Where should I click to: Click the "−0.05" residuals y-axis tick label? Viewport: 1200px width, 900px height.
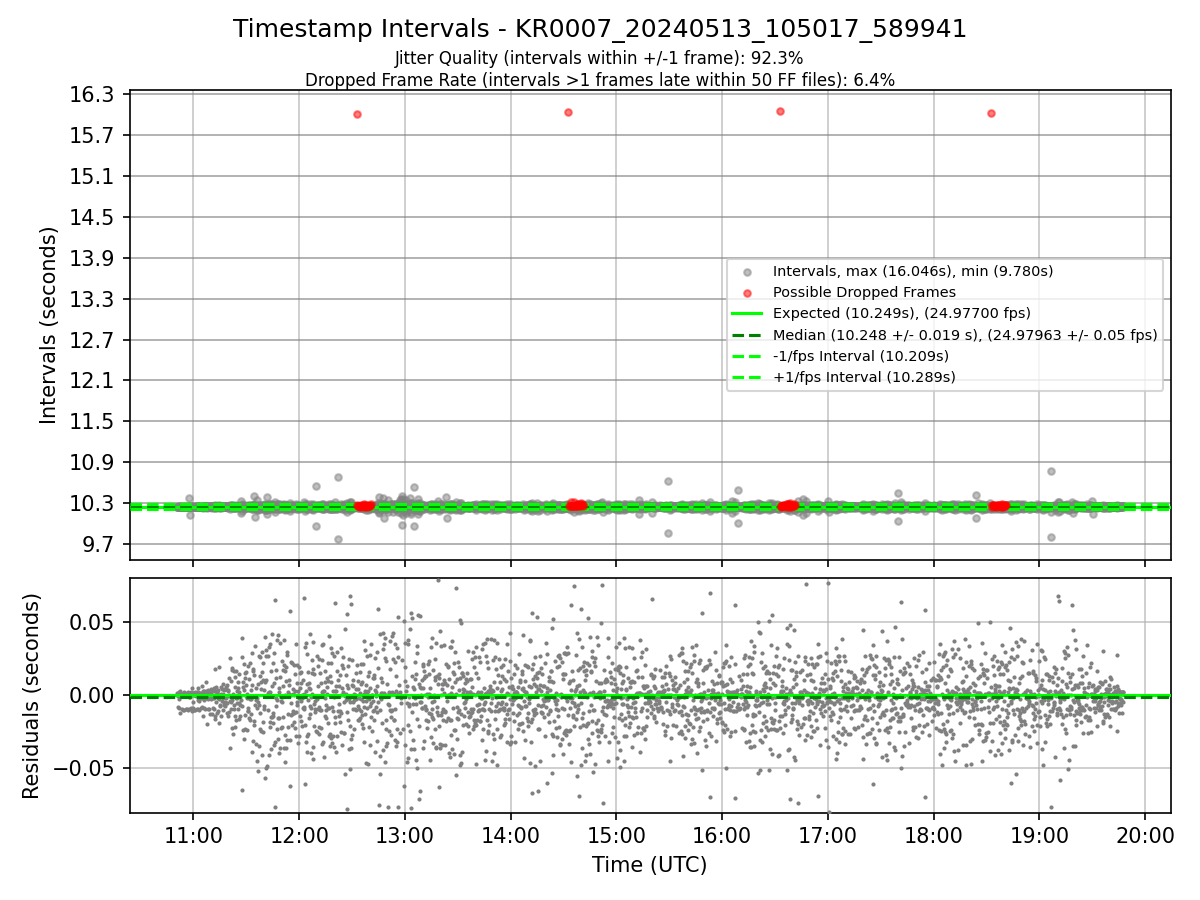[x=85, y=769]
